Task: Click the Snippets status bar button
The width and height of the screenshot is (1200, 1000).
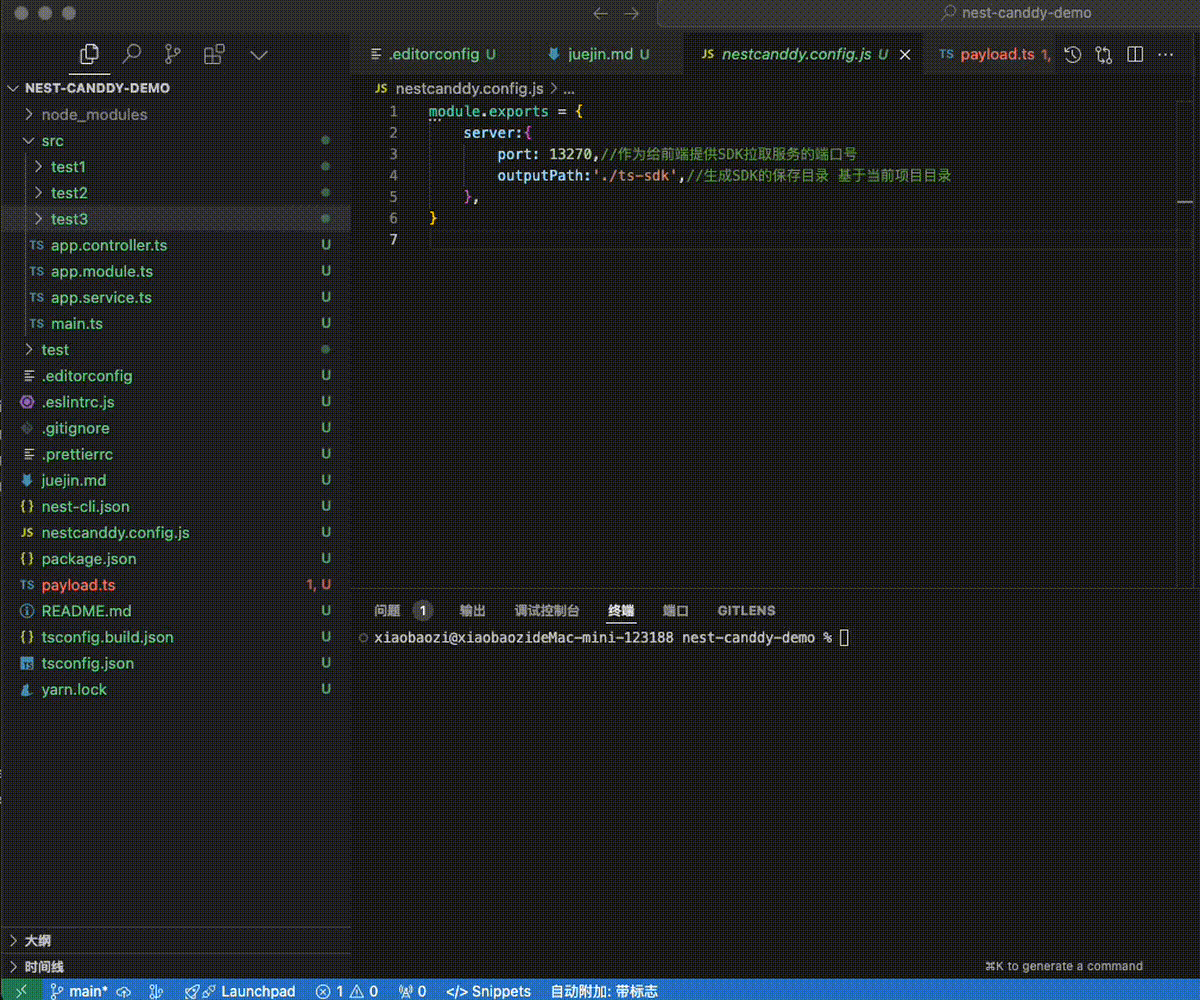Action: [488, 991]
